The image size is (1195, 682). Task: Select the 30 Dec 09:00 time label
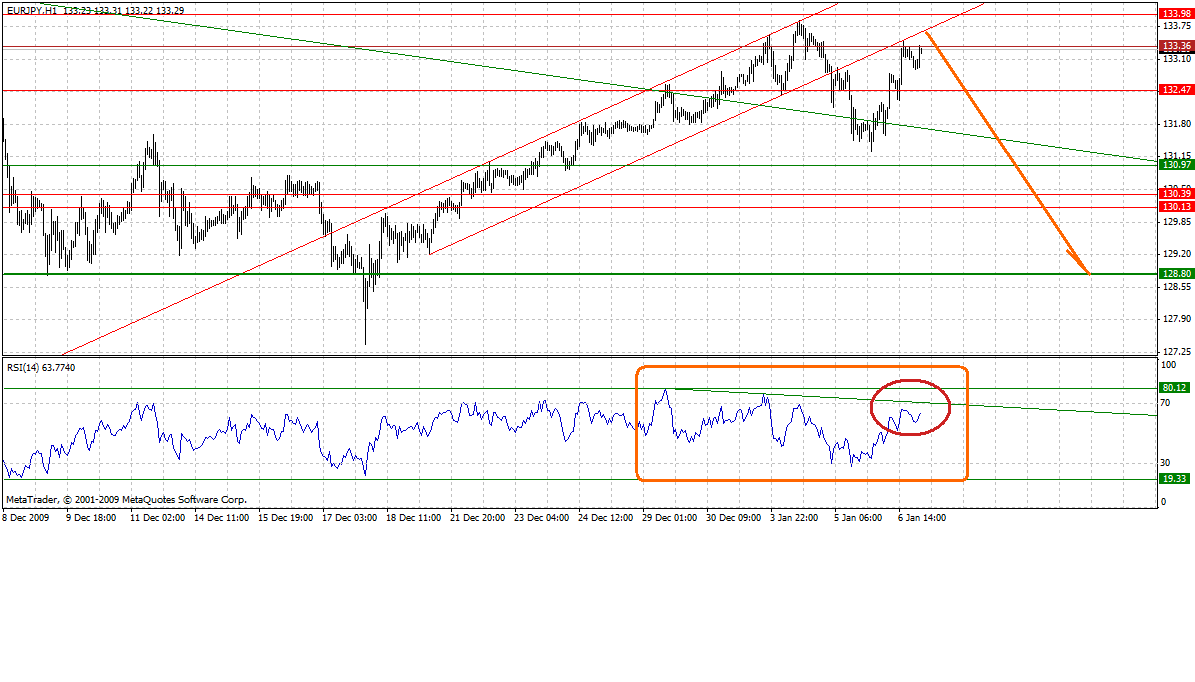click(x=734, y=517)
